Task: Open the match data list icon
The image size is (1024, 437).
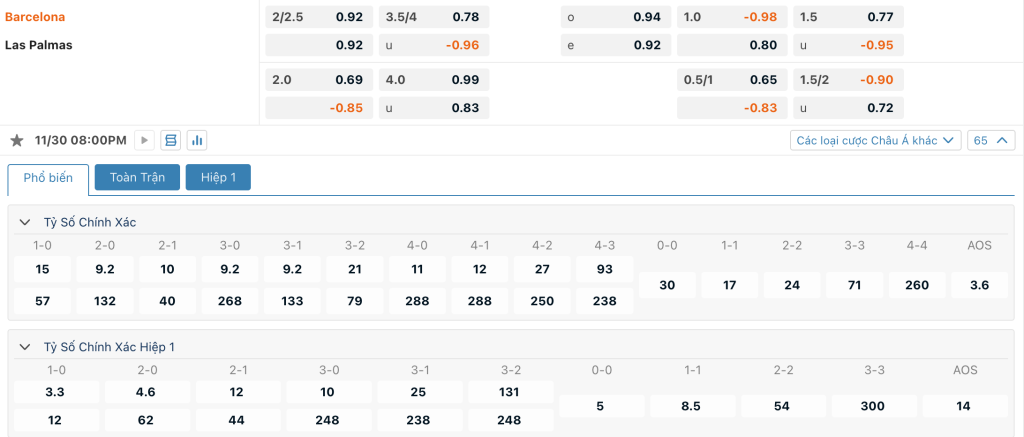Action: click(x=170, y=140)
